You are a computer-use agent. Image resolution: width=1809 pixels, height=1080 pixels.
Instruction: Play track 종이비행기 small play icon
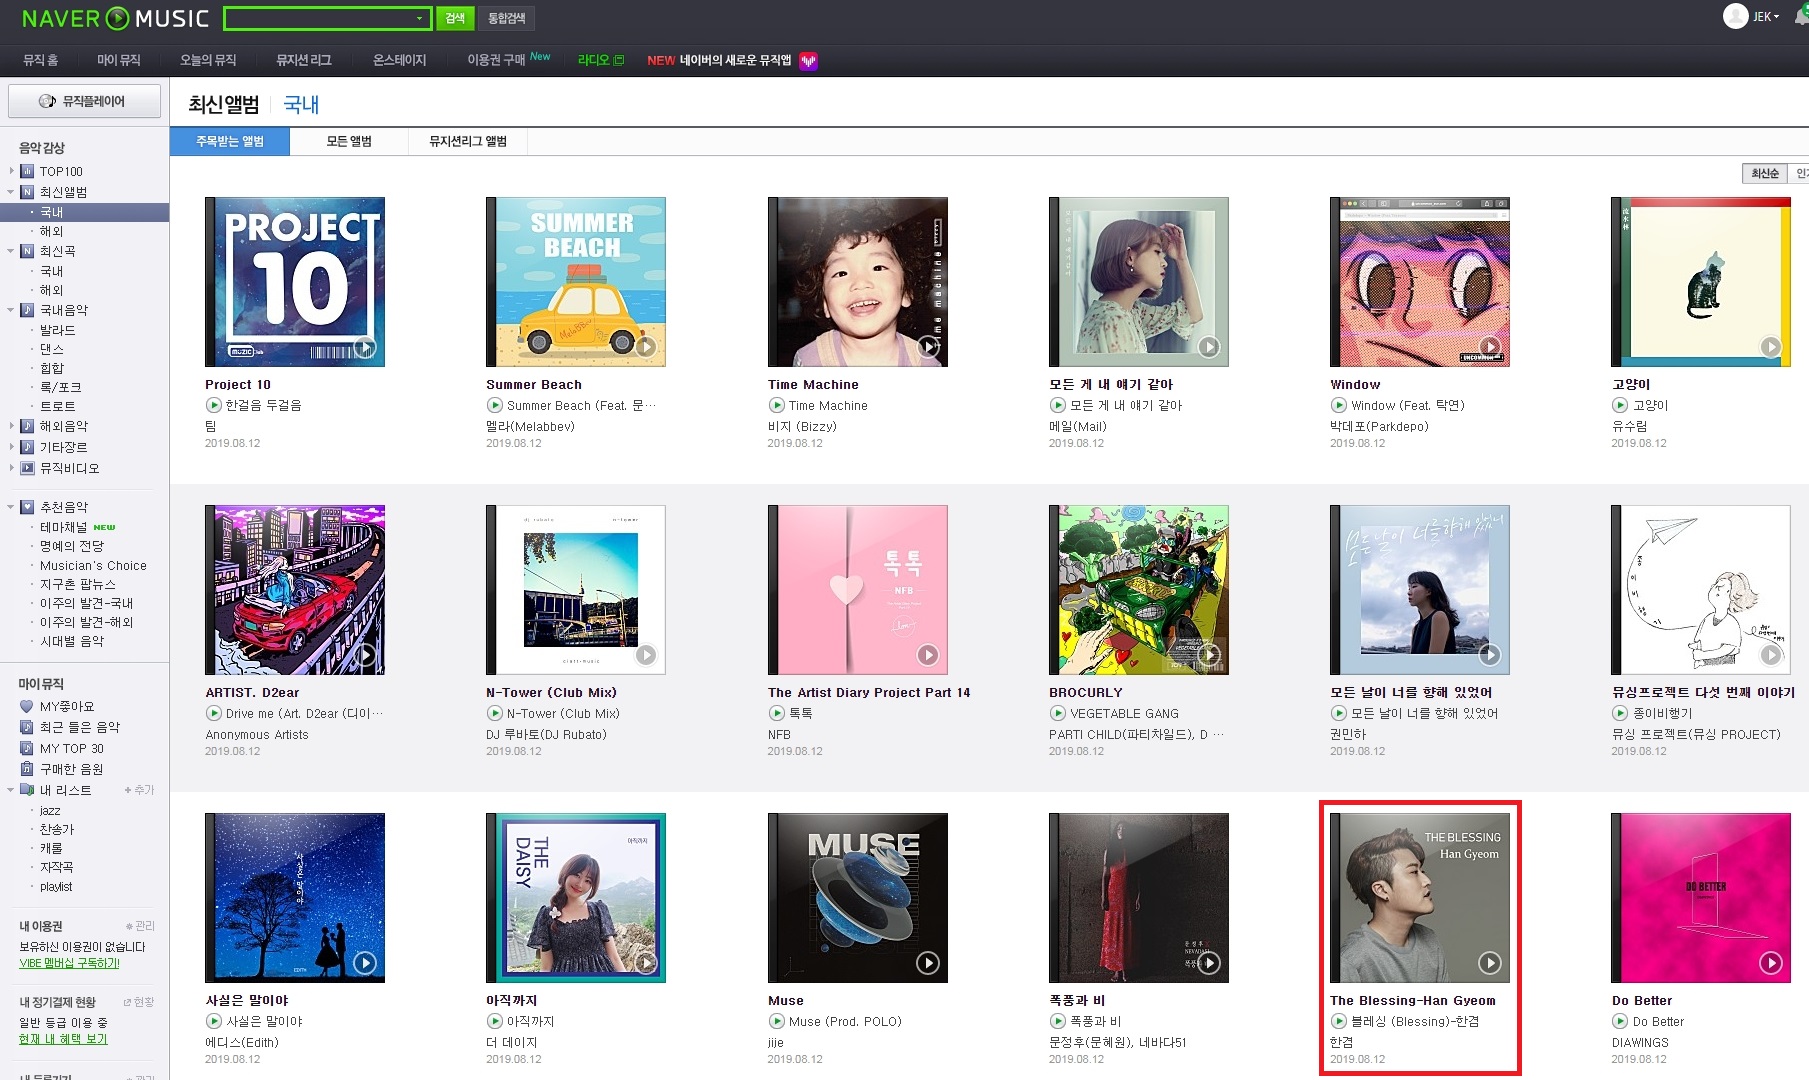tap(1619, 713)
